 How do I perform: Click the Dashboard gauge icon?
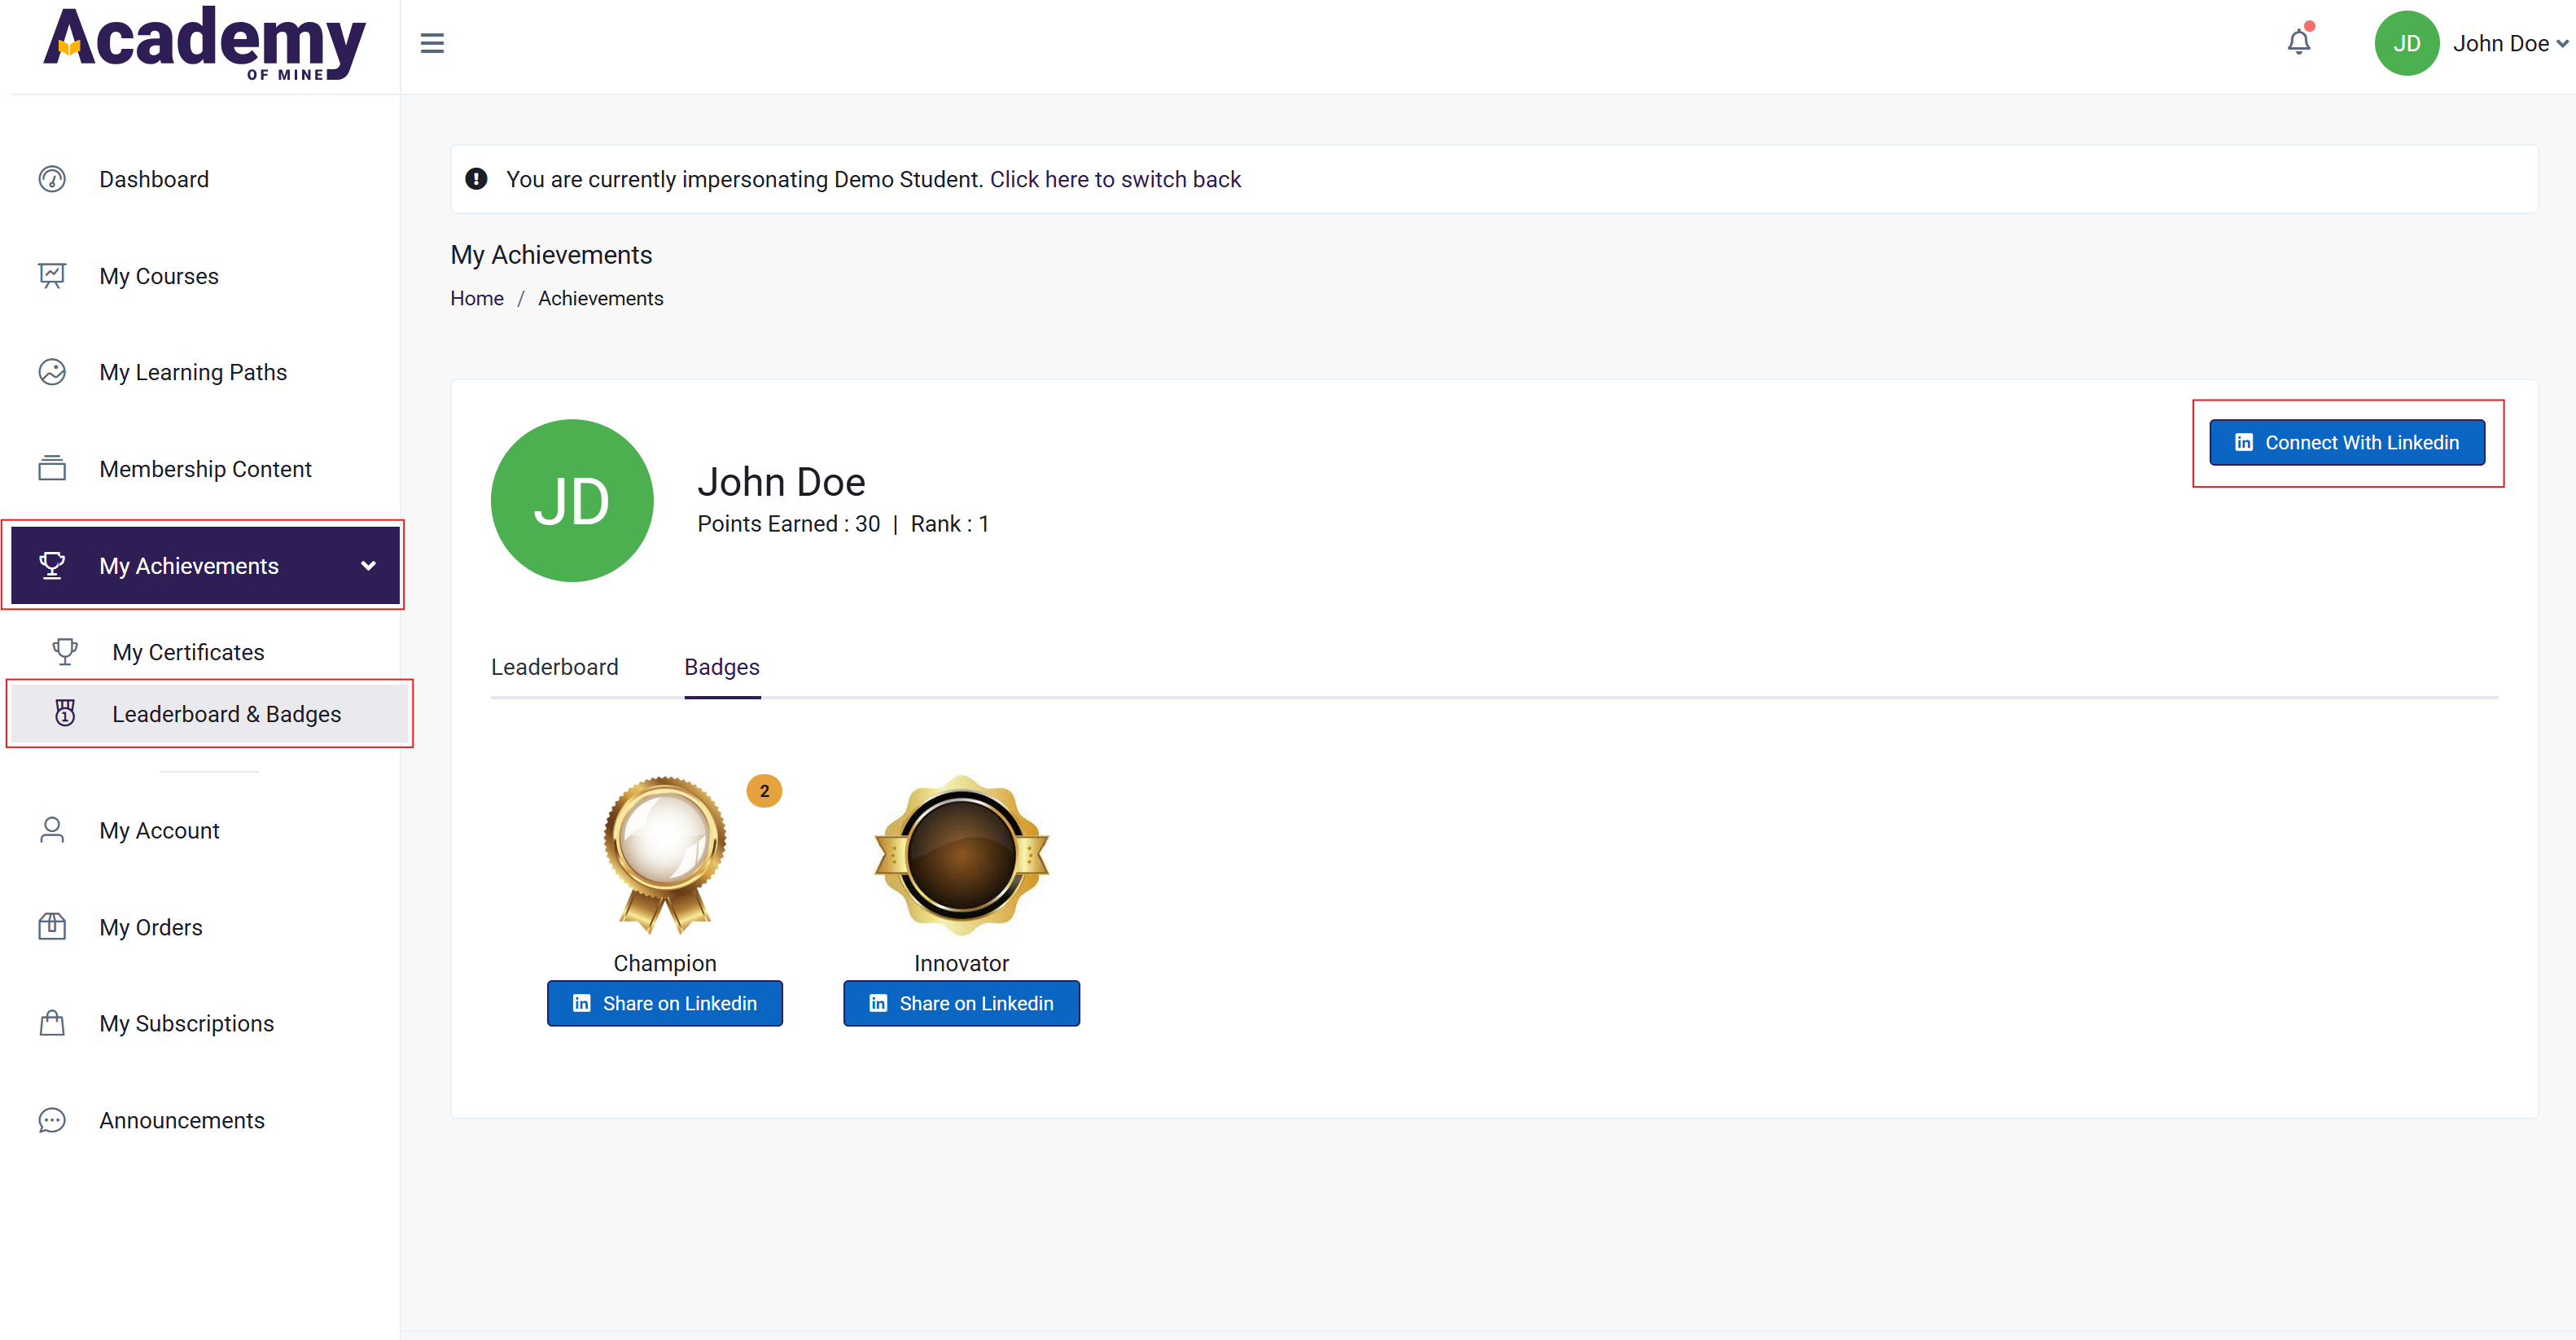52,179
